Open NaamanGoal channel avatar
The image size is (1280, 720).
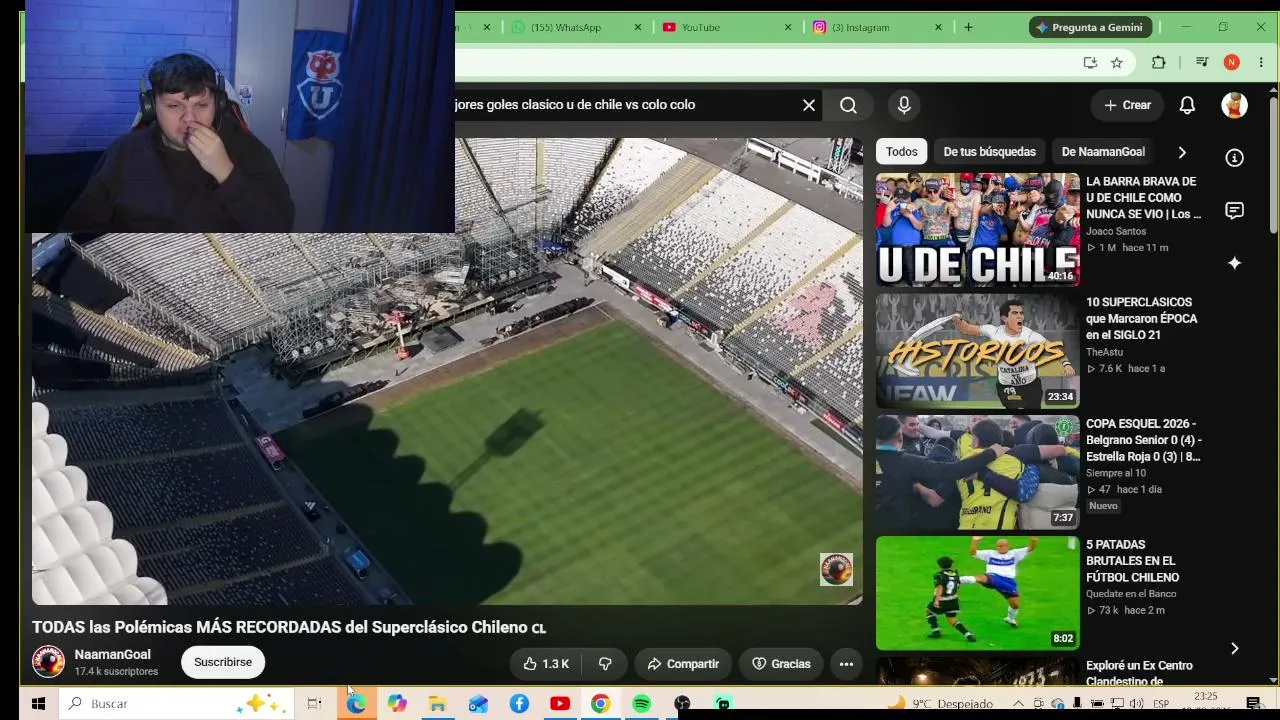coord(48,662)
